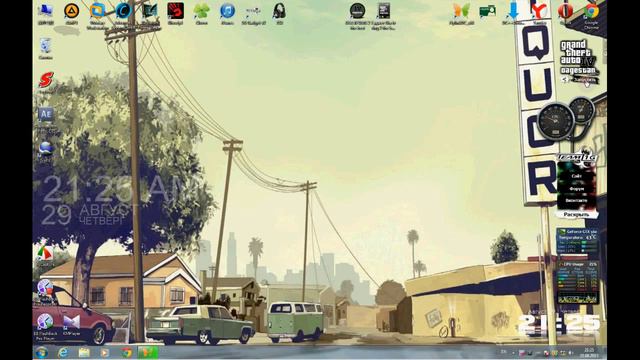Click the Раскрыть gadget button
Image resolution: width=640 pixels, height=360 pixels.
(576, 214)
